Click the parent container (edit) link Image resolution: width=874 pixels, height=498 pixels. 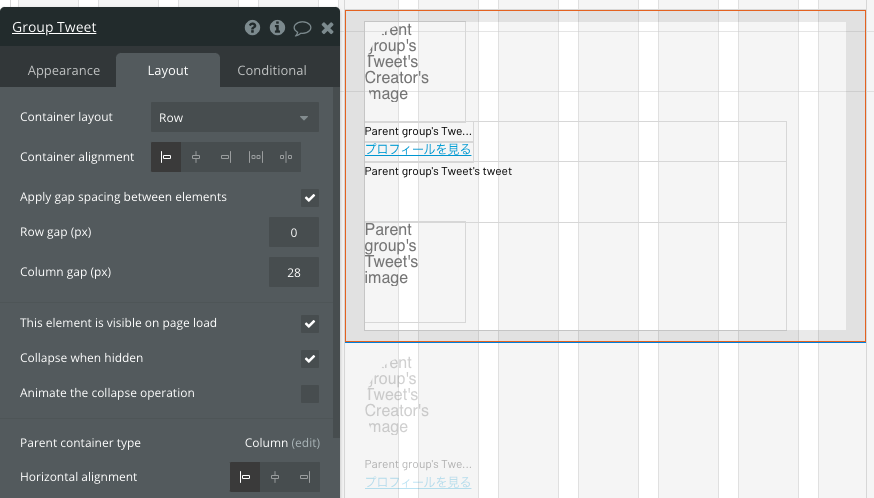click(x=305, y=443)
